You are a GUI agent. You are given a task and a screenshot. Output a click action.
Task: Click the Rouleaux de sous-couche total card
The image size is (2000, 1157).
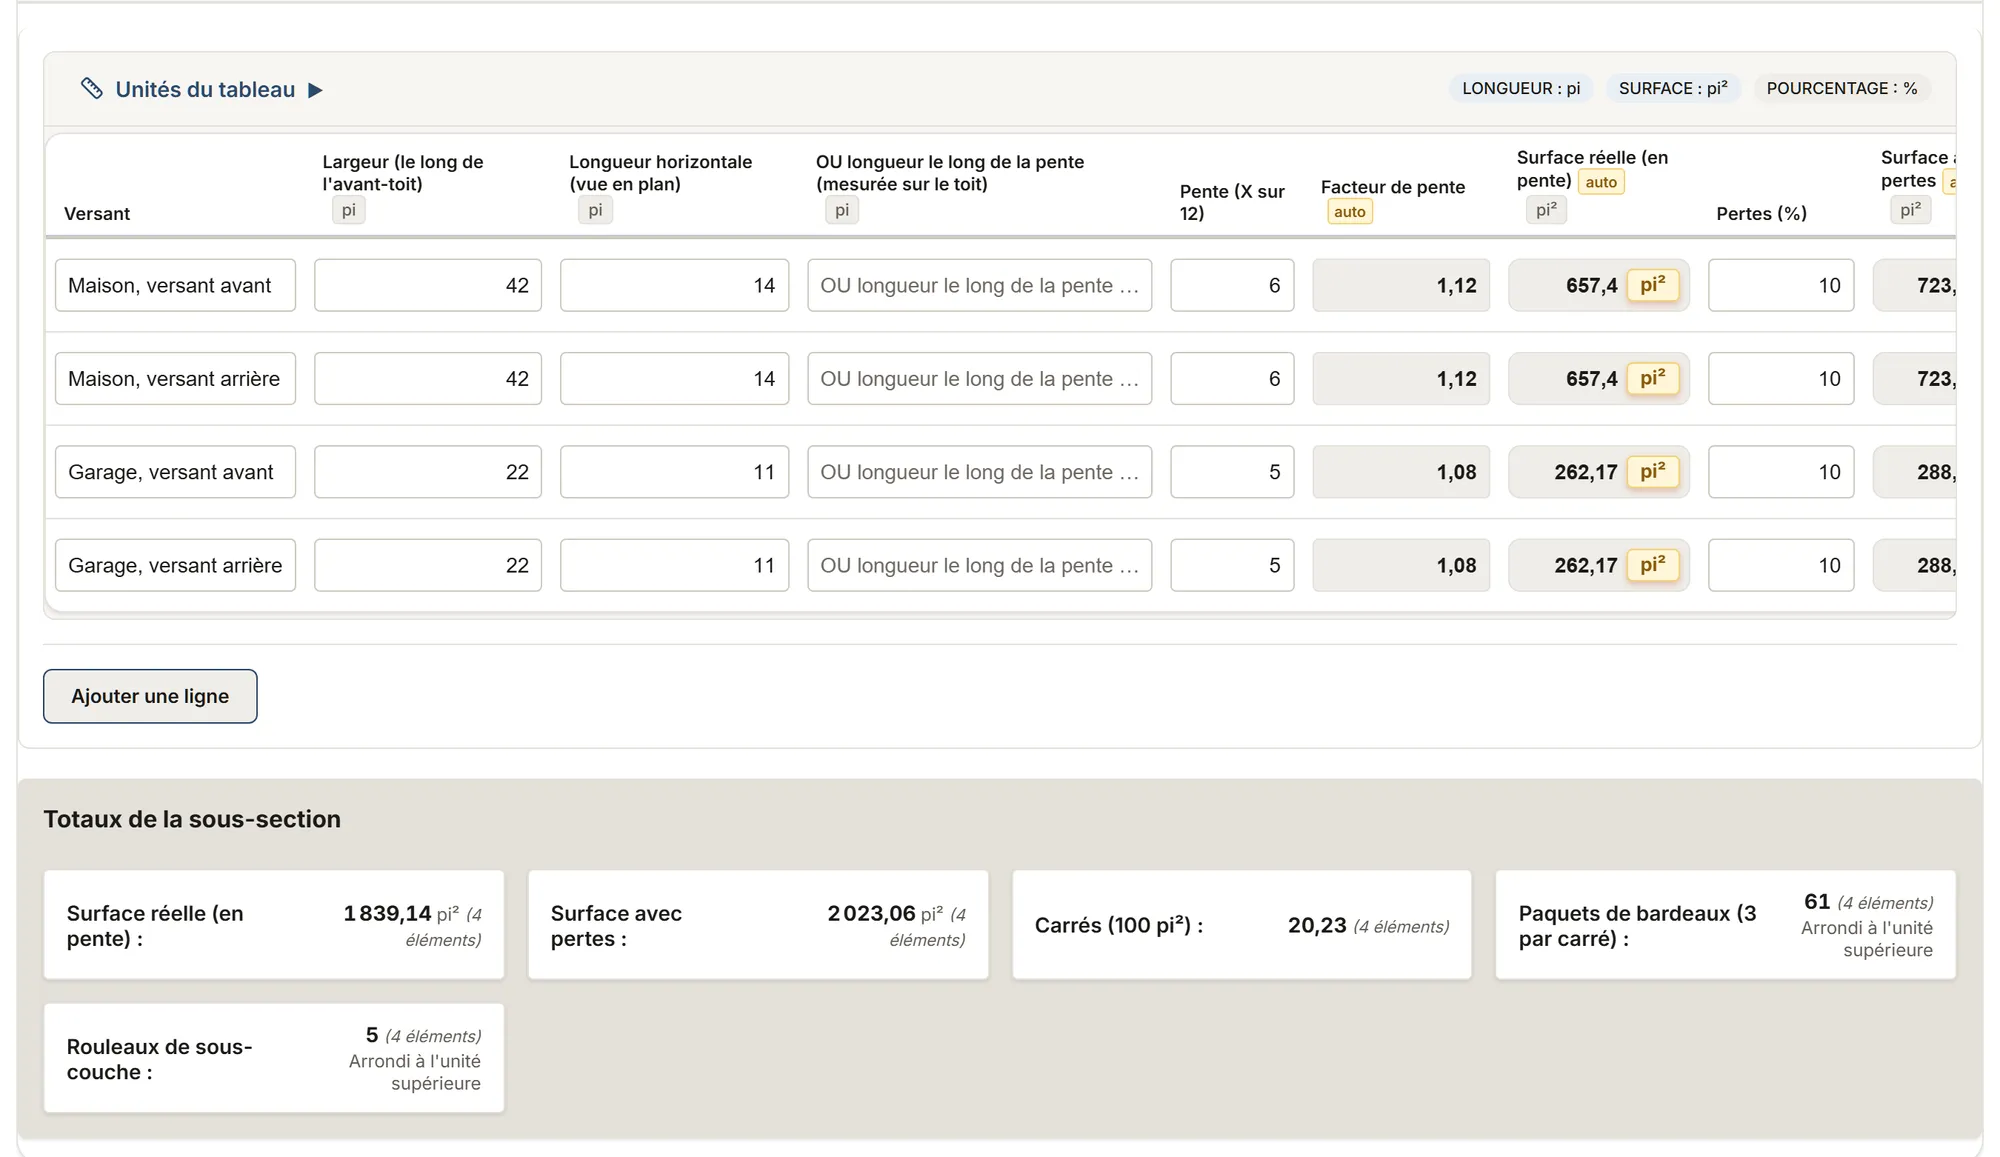(274, 1058)
